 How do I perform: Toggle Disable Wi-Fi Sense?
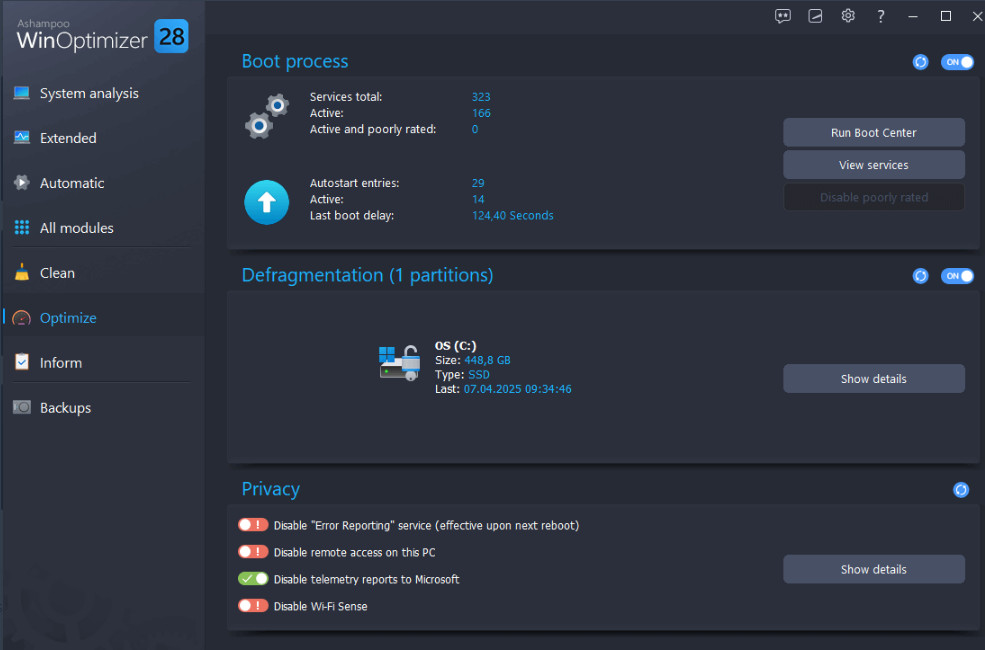pos(253,606)
